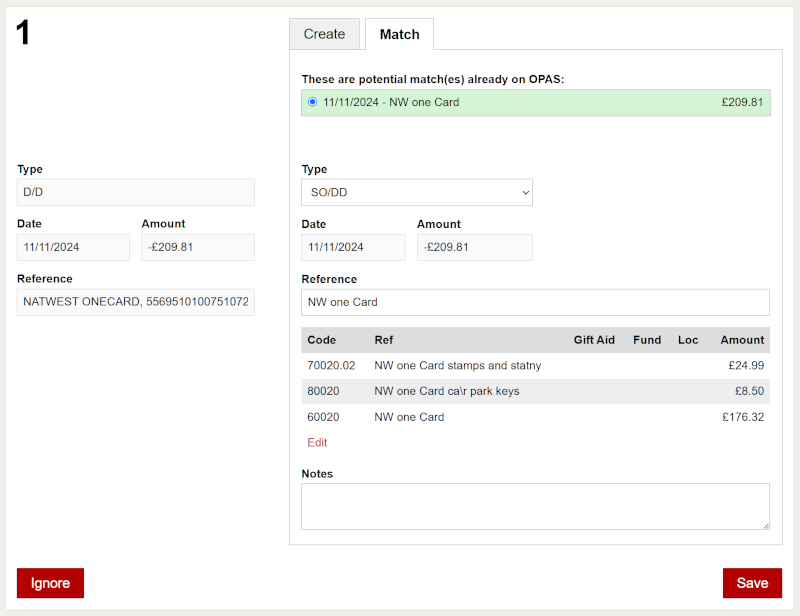
Task: Click the left Date field 11/11/2024
Action: tap(73, 248)
